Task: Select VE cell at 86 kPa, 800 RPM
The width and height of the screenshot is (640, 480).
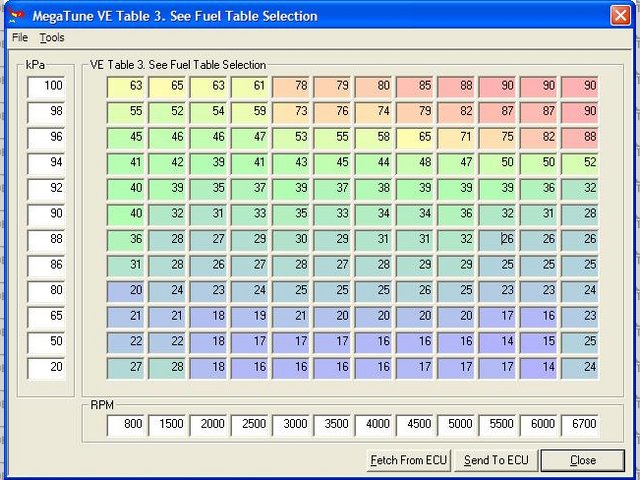Action: pyautogui.click(x=126, y=265)
